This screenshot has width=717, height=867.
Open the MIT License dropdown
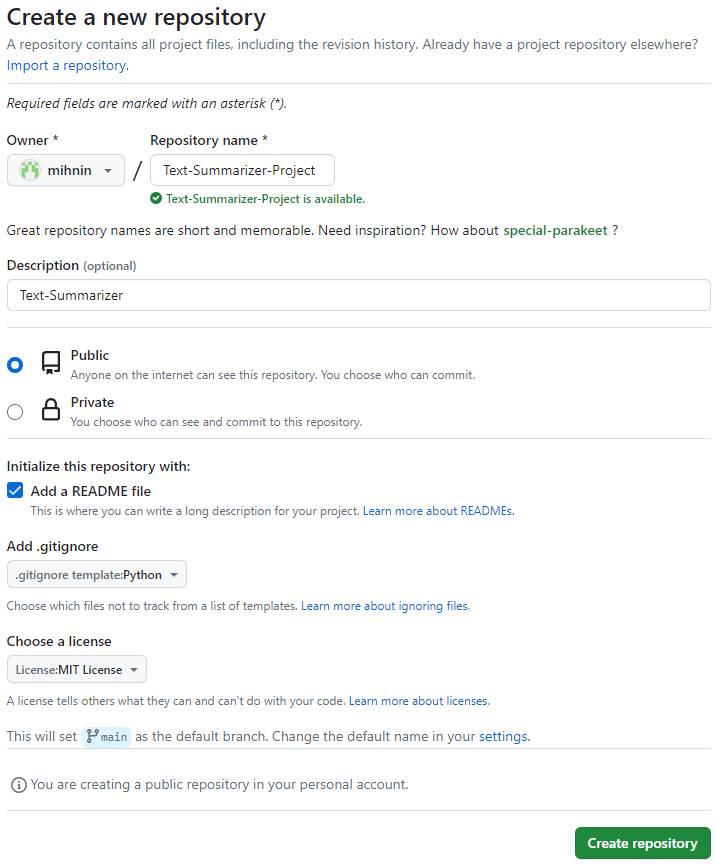tap(77, 670)
